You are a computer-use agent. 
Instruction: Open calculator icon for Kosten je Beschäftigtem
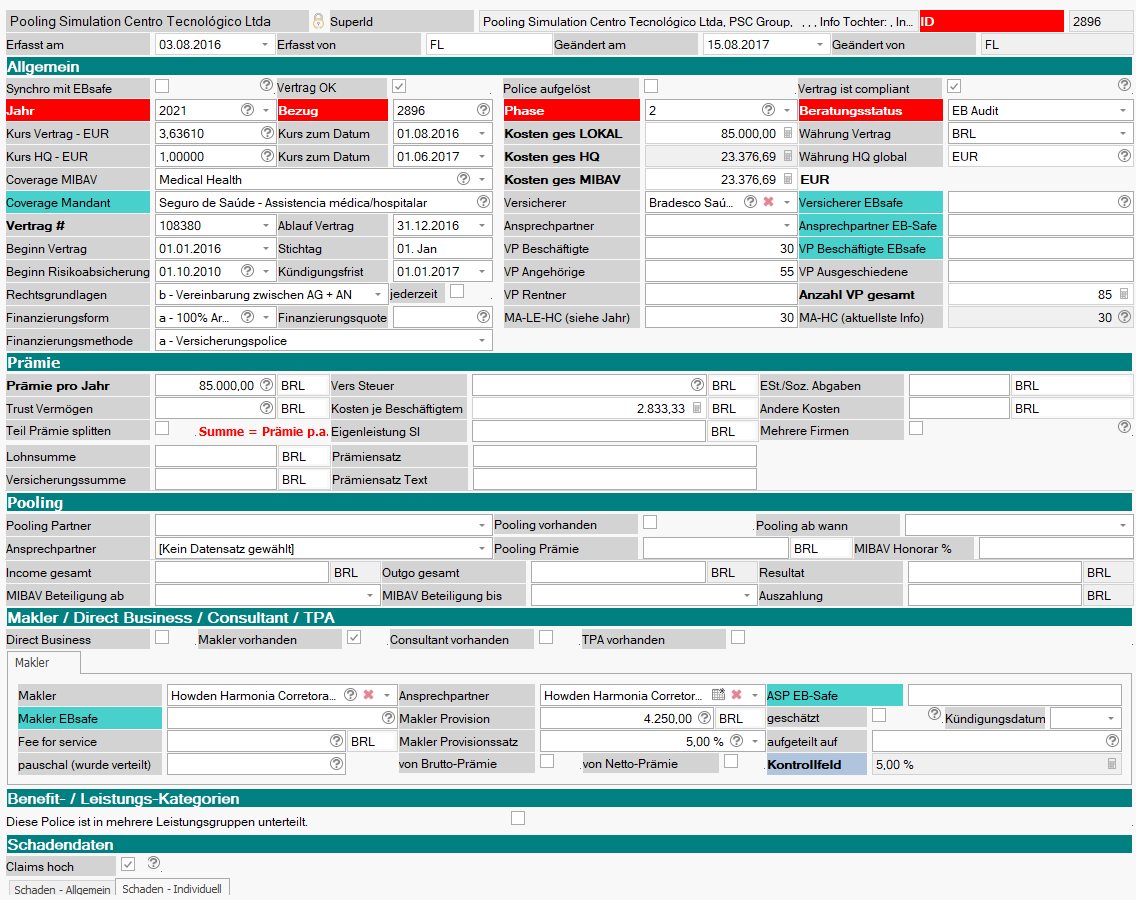click(x=697, y=408)
